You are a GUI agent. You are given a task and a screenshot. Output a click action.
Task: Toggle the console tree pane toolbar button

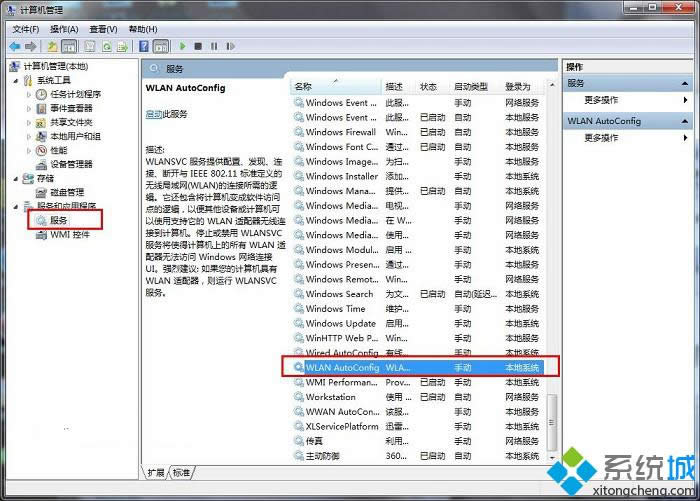(x=69, y=46)
